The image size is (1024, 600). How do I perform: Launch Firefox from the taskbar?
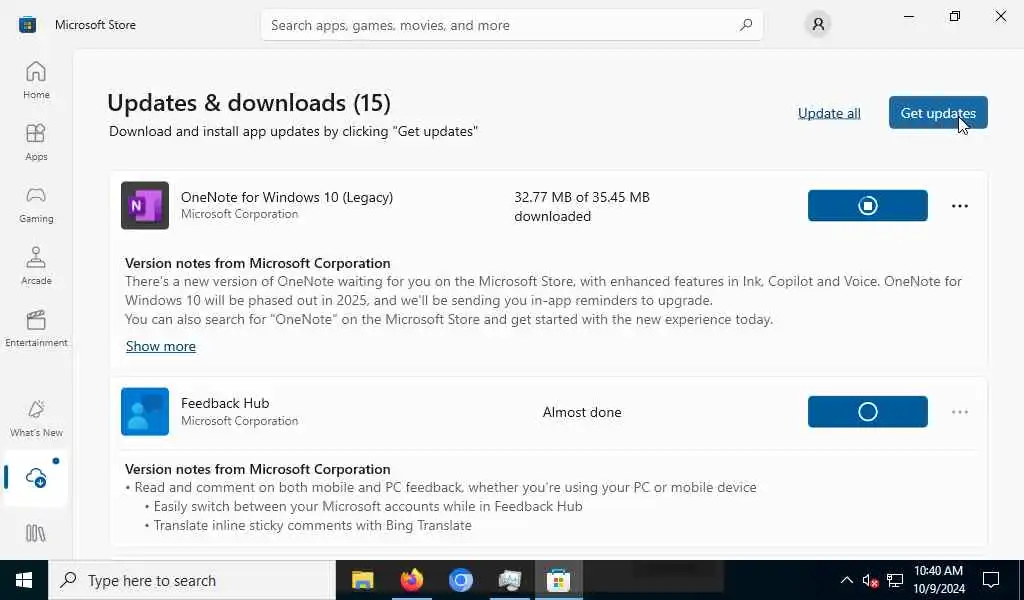(x=411, y=580)
